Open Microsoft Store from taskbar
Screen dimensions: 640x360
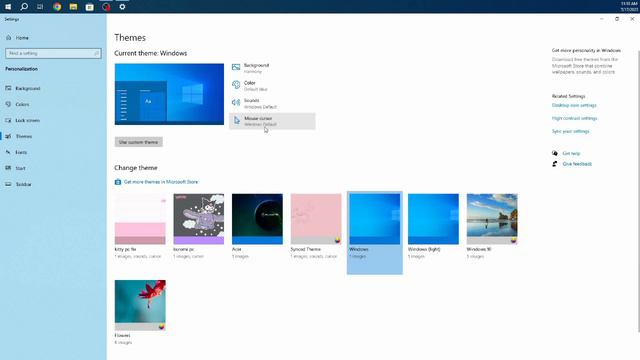coord(90,7)
